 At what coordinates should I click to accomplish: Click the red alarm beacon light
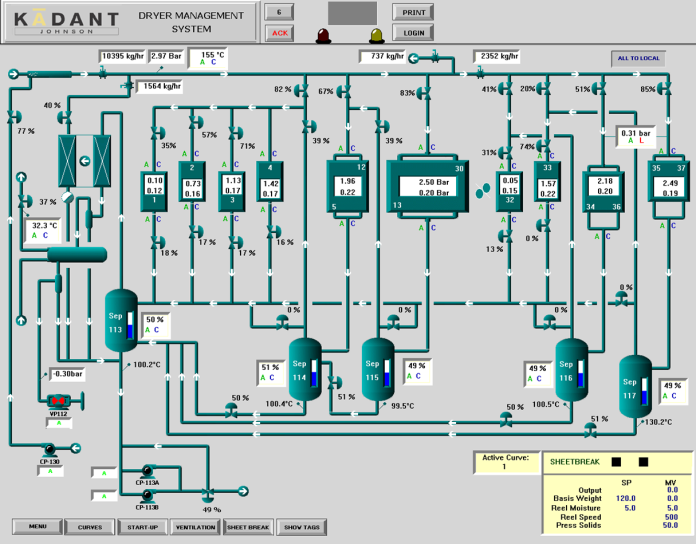click(324, 36)
